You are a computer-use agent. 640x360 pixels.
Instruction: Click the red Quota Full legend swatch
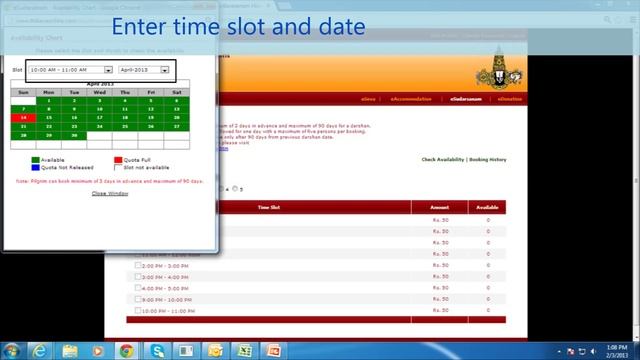pyautogui.click(x=118, y=160)
